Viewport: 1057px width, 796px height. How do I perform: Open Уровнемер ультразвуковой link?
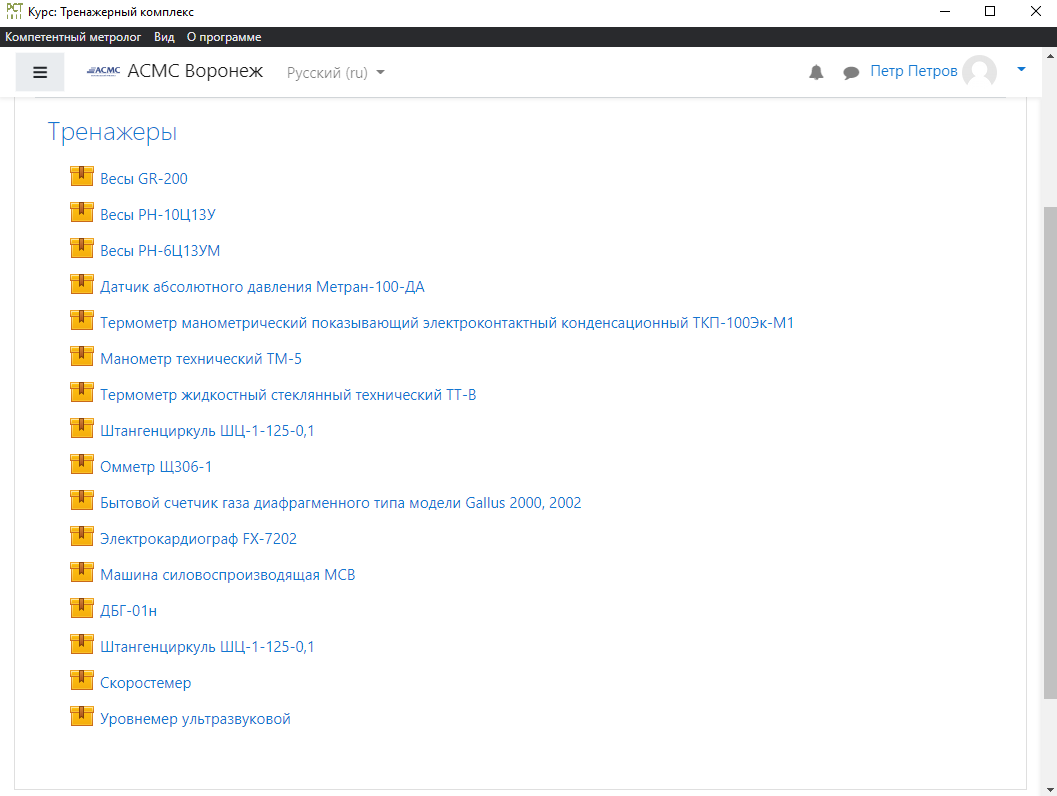click(x=195, y=719)
